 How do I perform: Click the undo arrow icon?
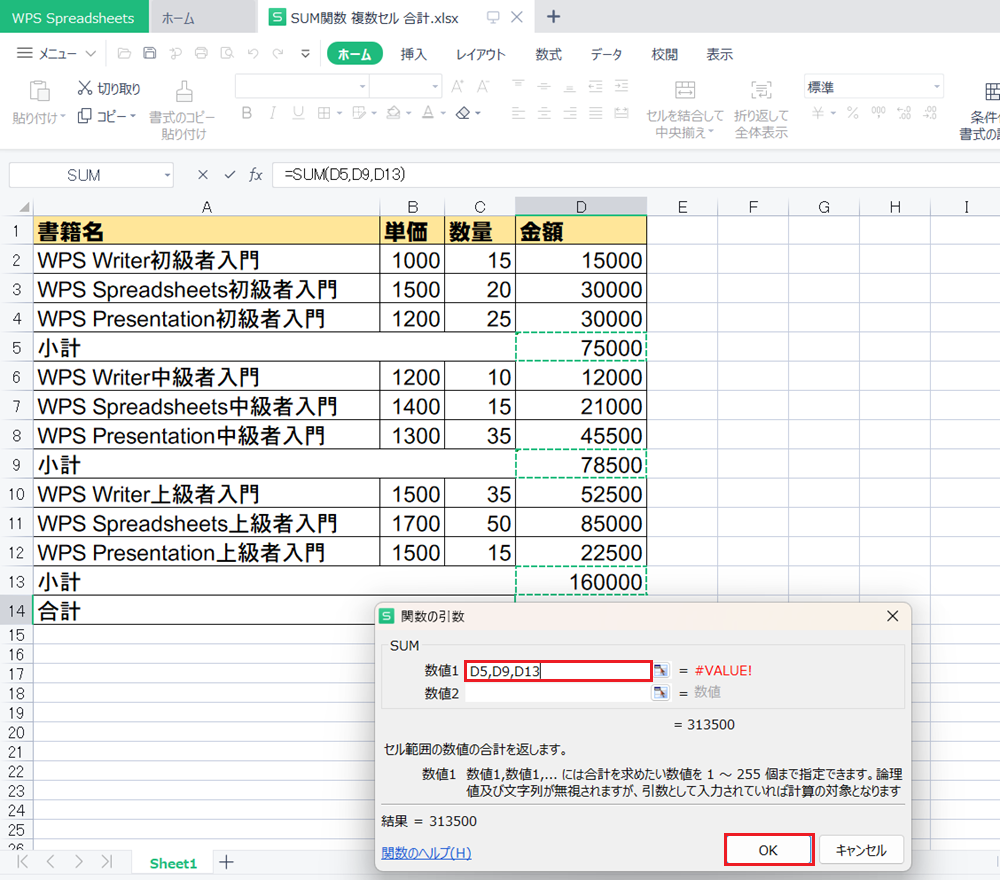click(x=253, y=54)
